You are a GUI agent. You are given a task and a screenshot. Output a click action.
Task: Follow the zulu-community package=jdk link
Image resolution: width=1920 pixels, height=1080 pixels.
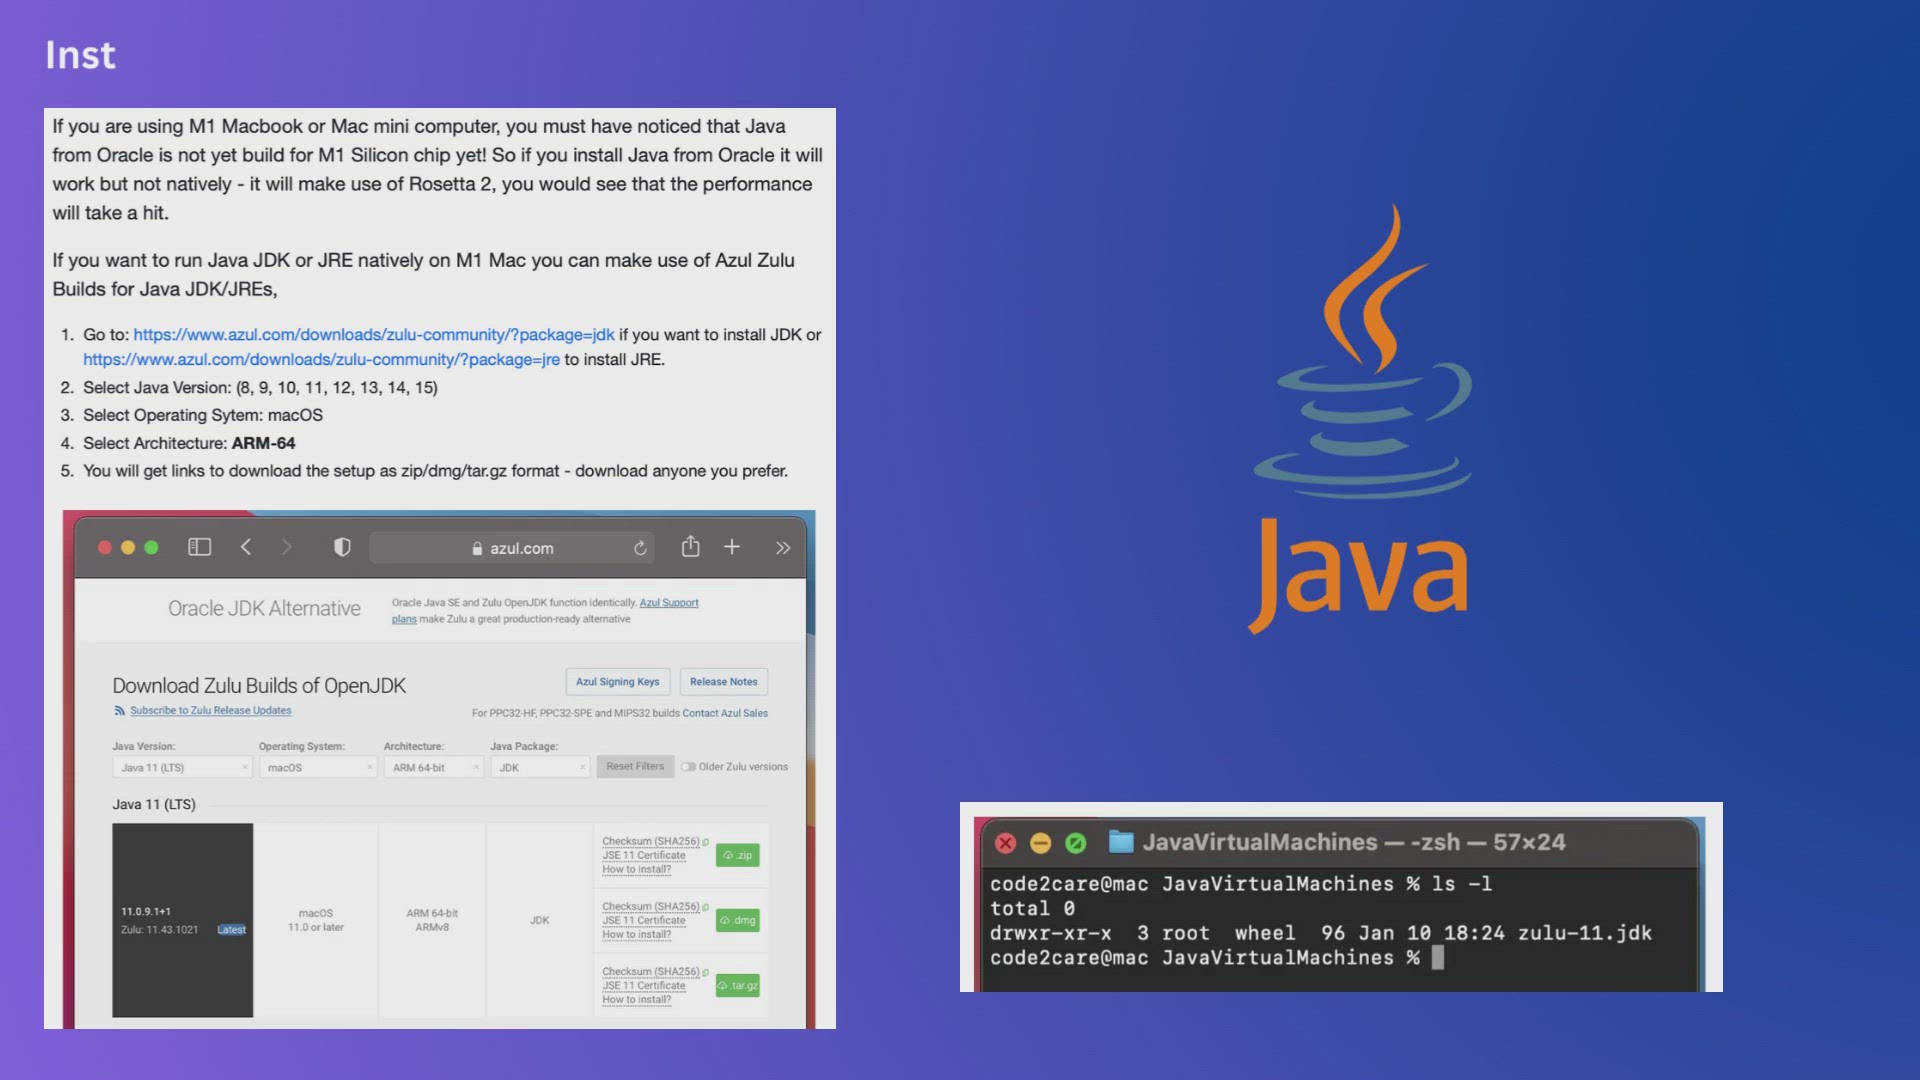374,335
